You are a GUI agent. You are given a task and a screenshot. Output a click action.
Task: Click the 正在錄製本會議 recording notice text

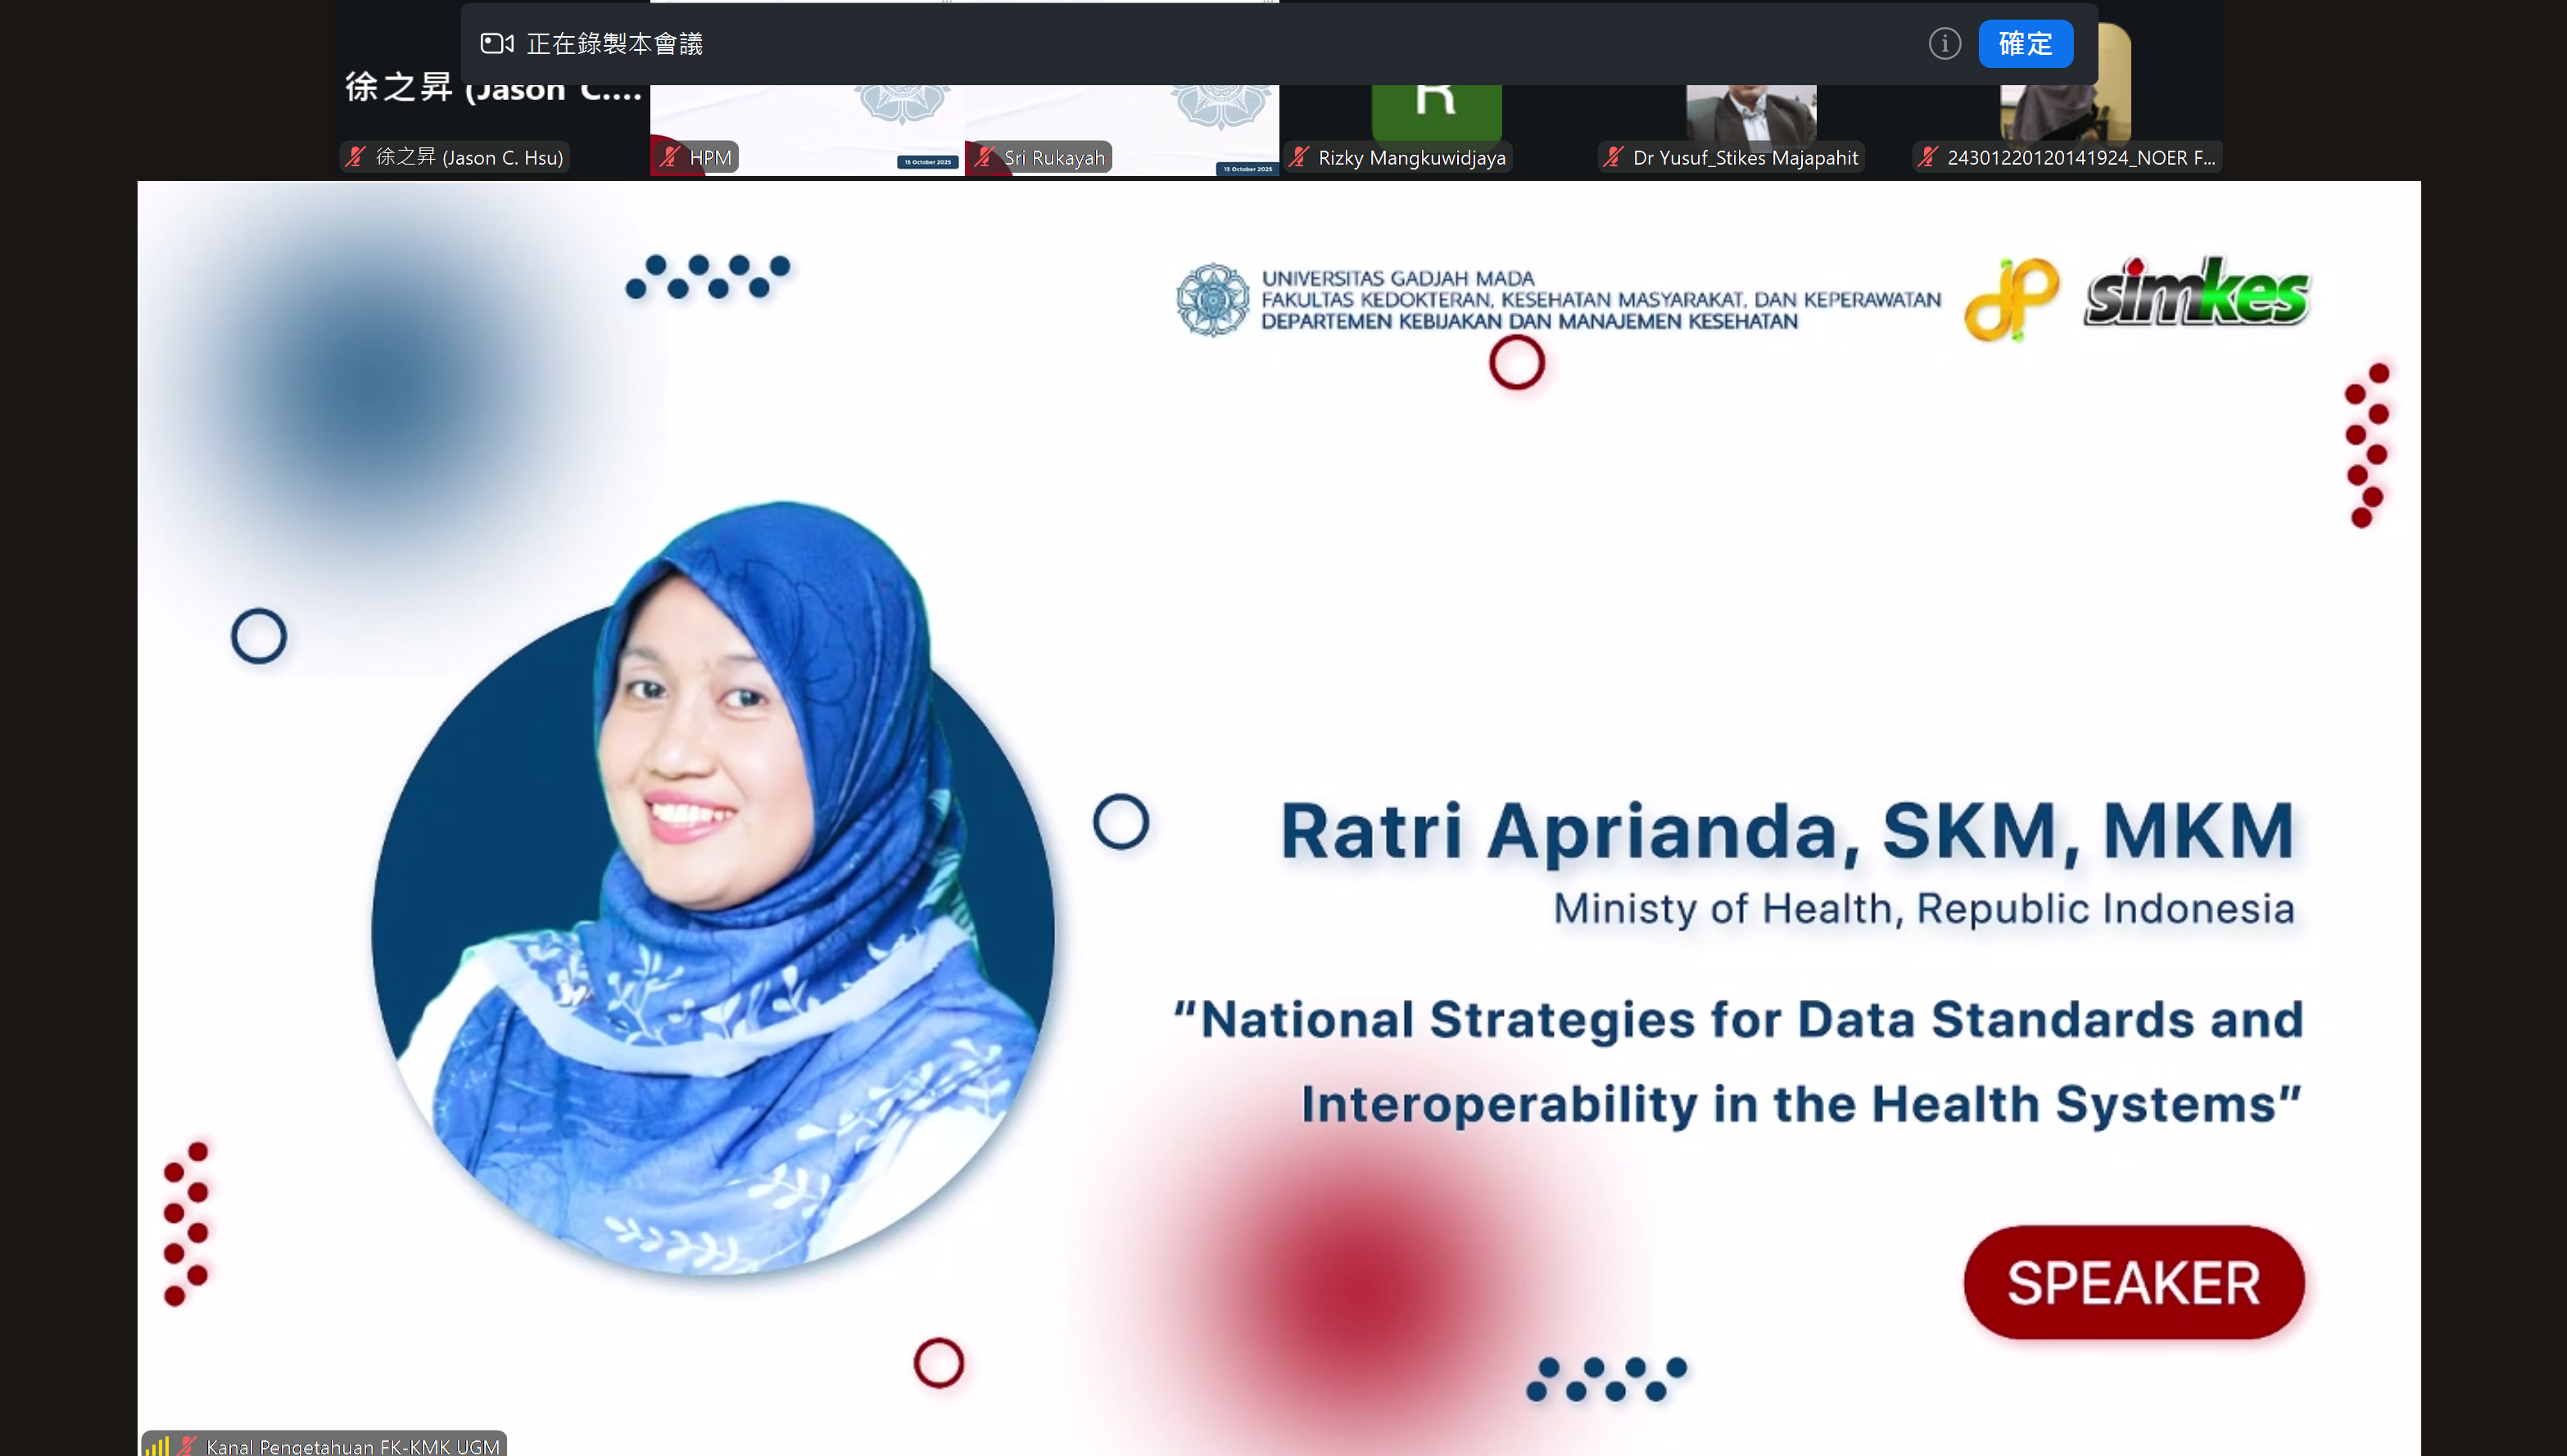pyautogui.click(x=614, y=44)
